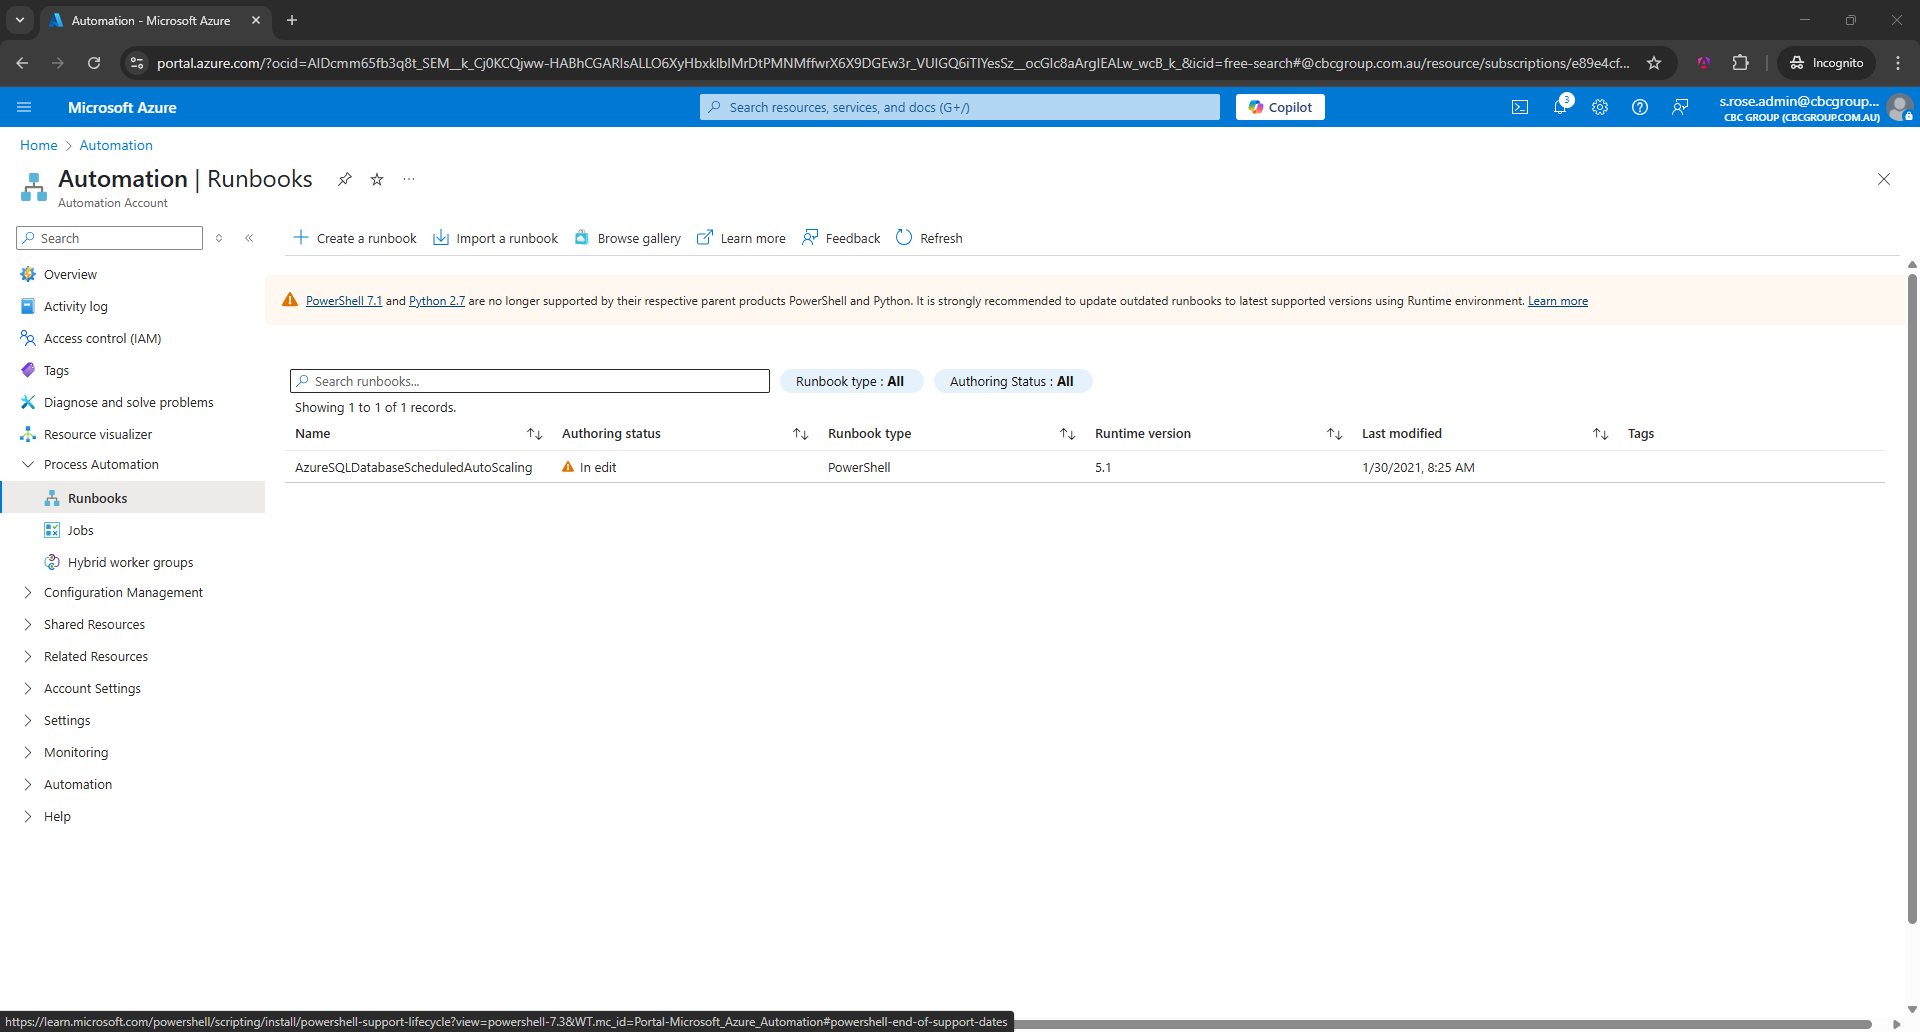The image size is (1920, 1032).
Task: Open portal settings gear icon
Action: point(1600,107)
